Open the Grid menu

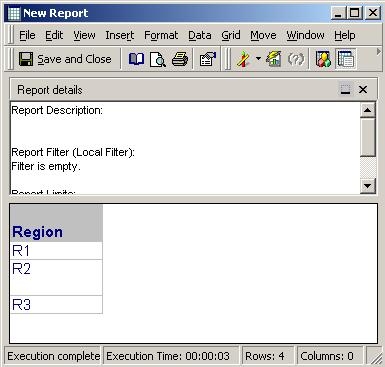tap(231, 35)
